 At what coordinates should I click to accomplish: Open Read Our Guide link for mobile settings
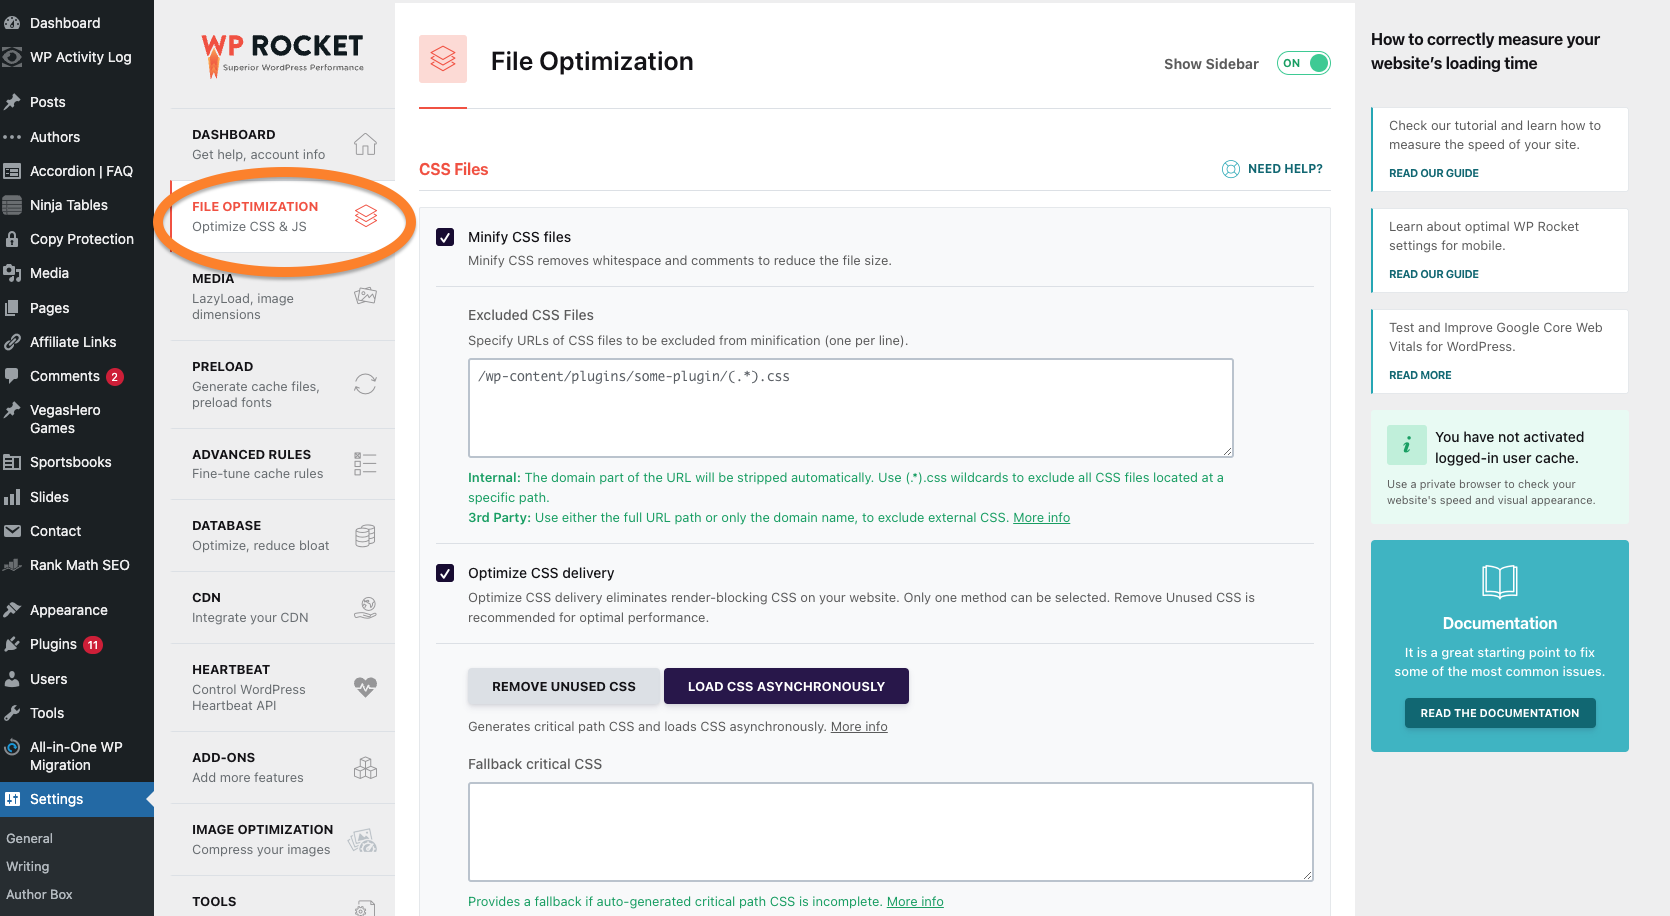(1433, 274)
